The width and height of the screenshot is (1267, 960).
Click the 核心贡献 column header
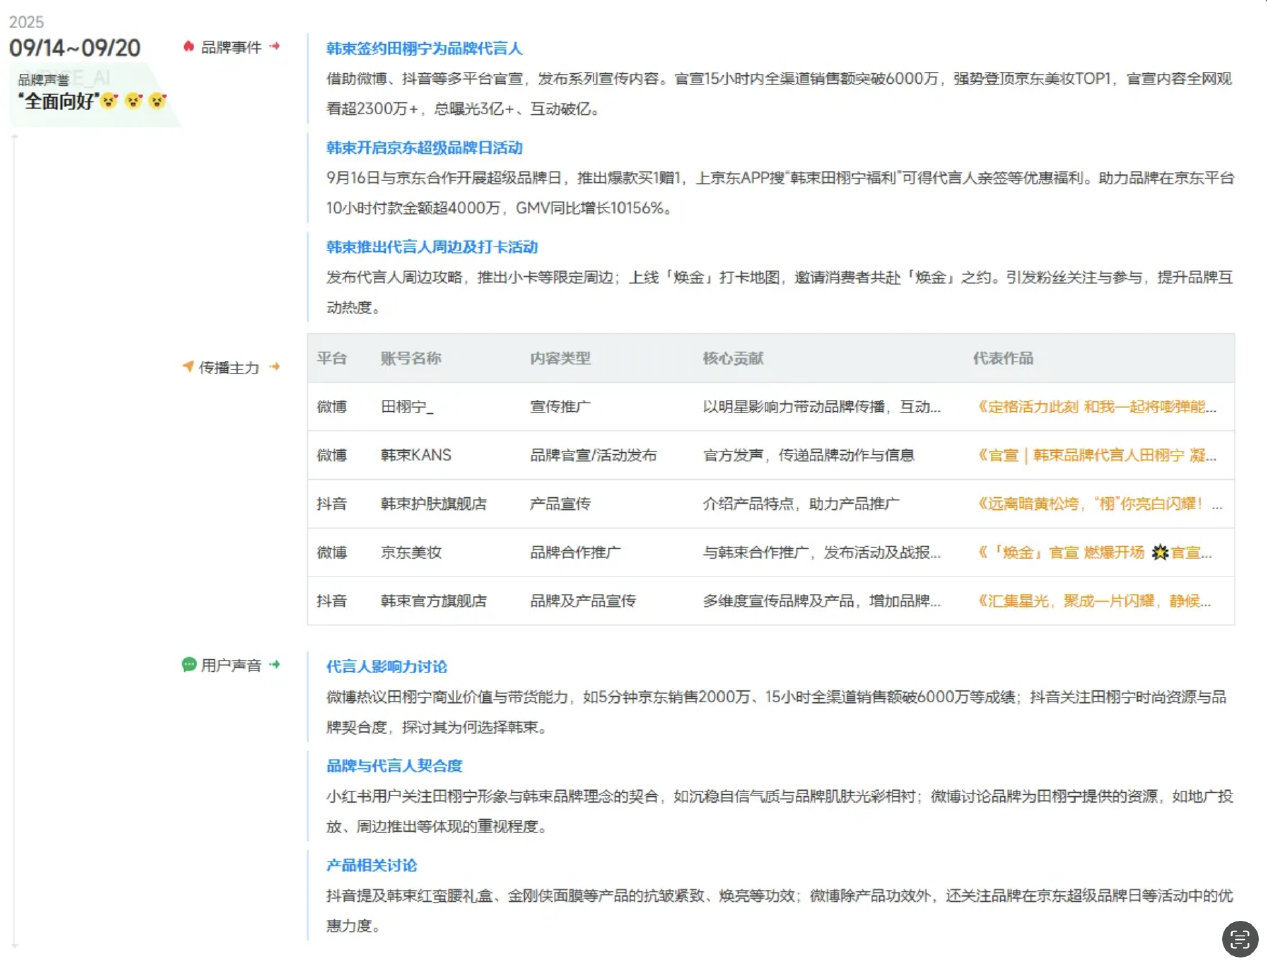733,358
